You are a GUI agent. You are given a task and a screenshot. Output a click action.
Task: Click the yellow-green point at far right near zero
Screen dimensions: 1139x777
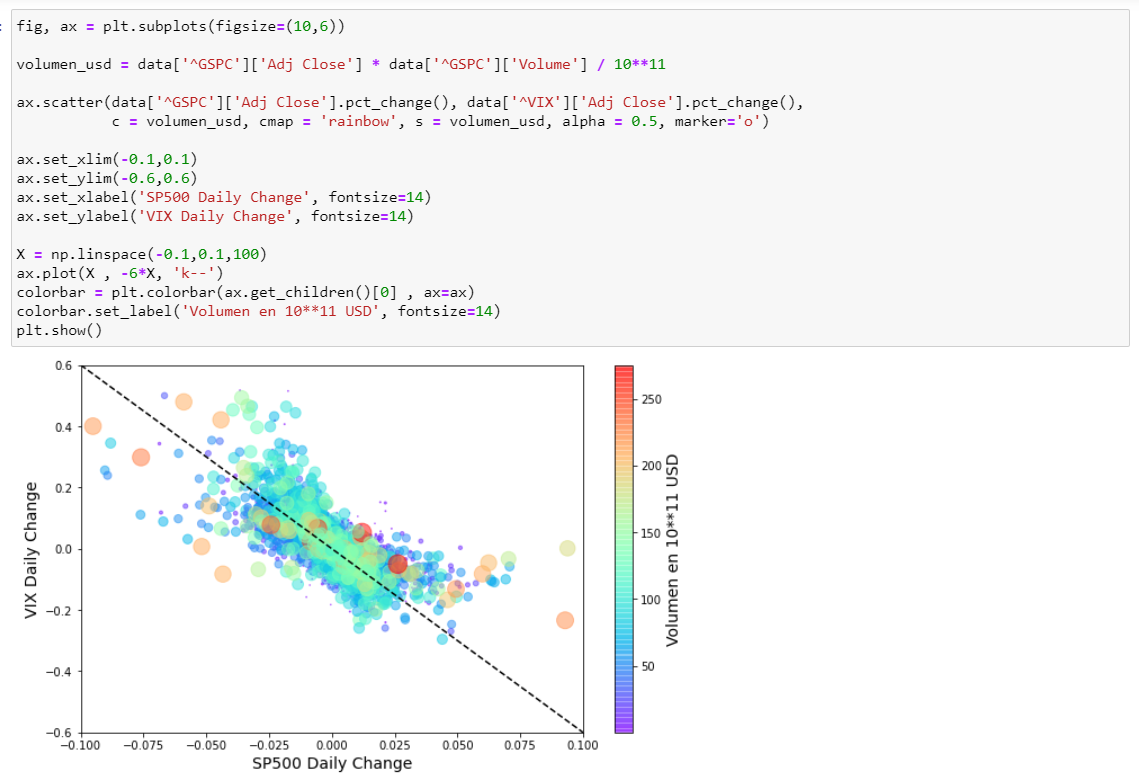click(567, 548)
